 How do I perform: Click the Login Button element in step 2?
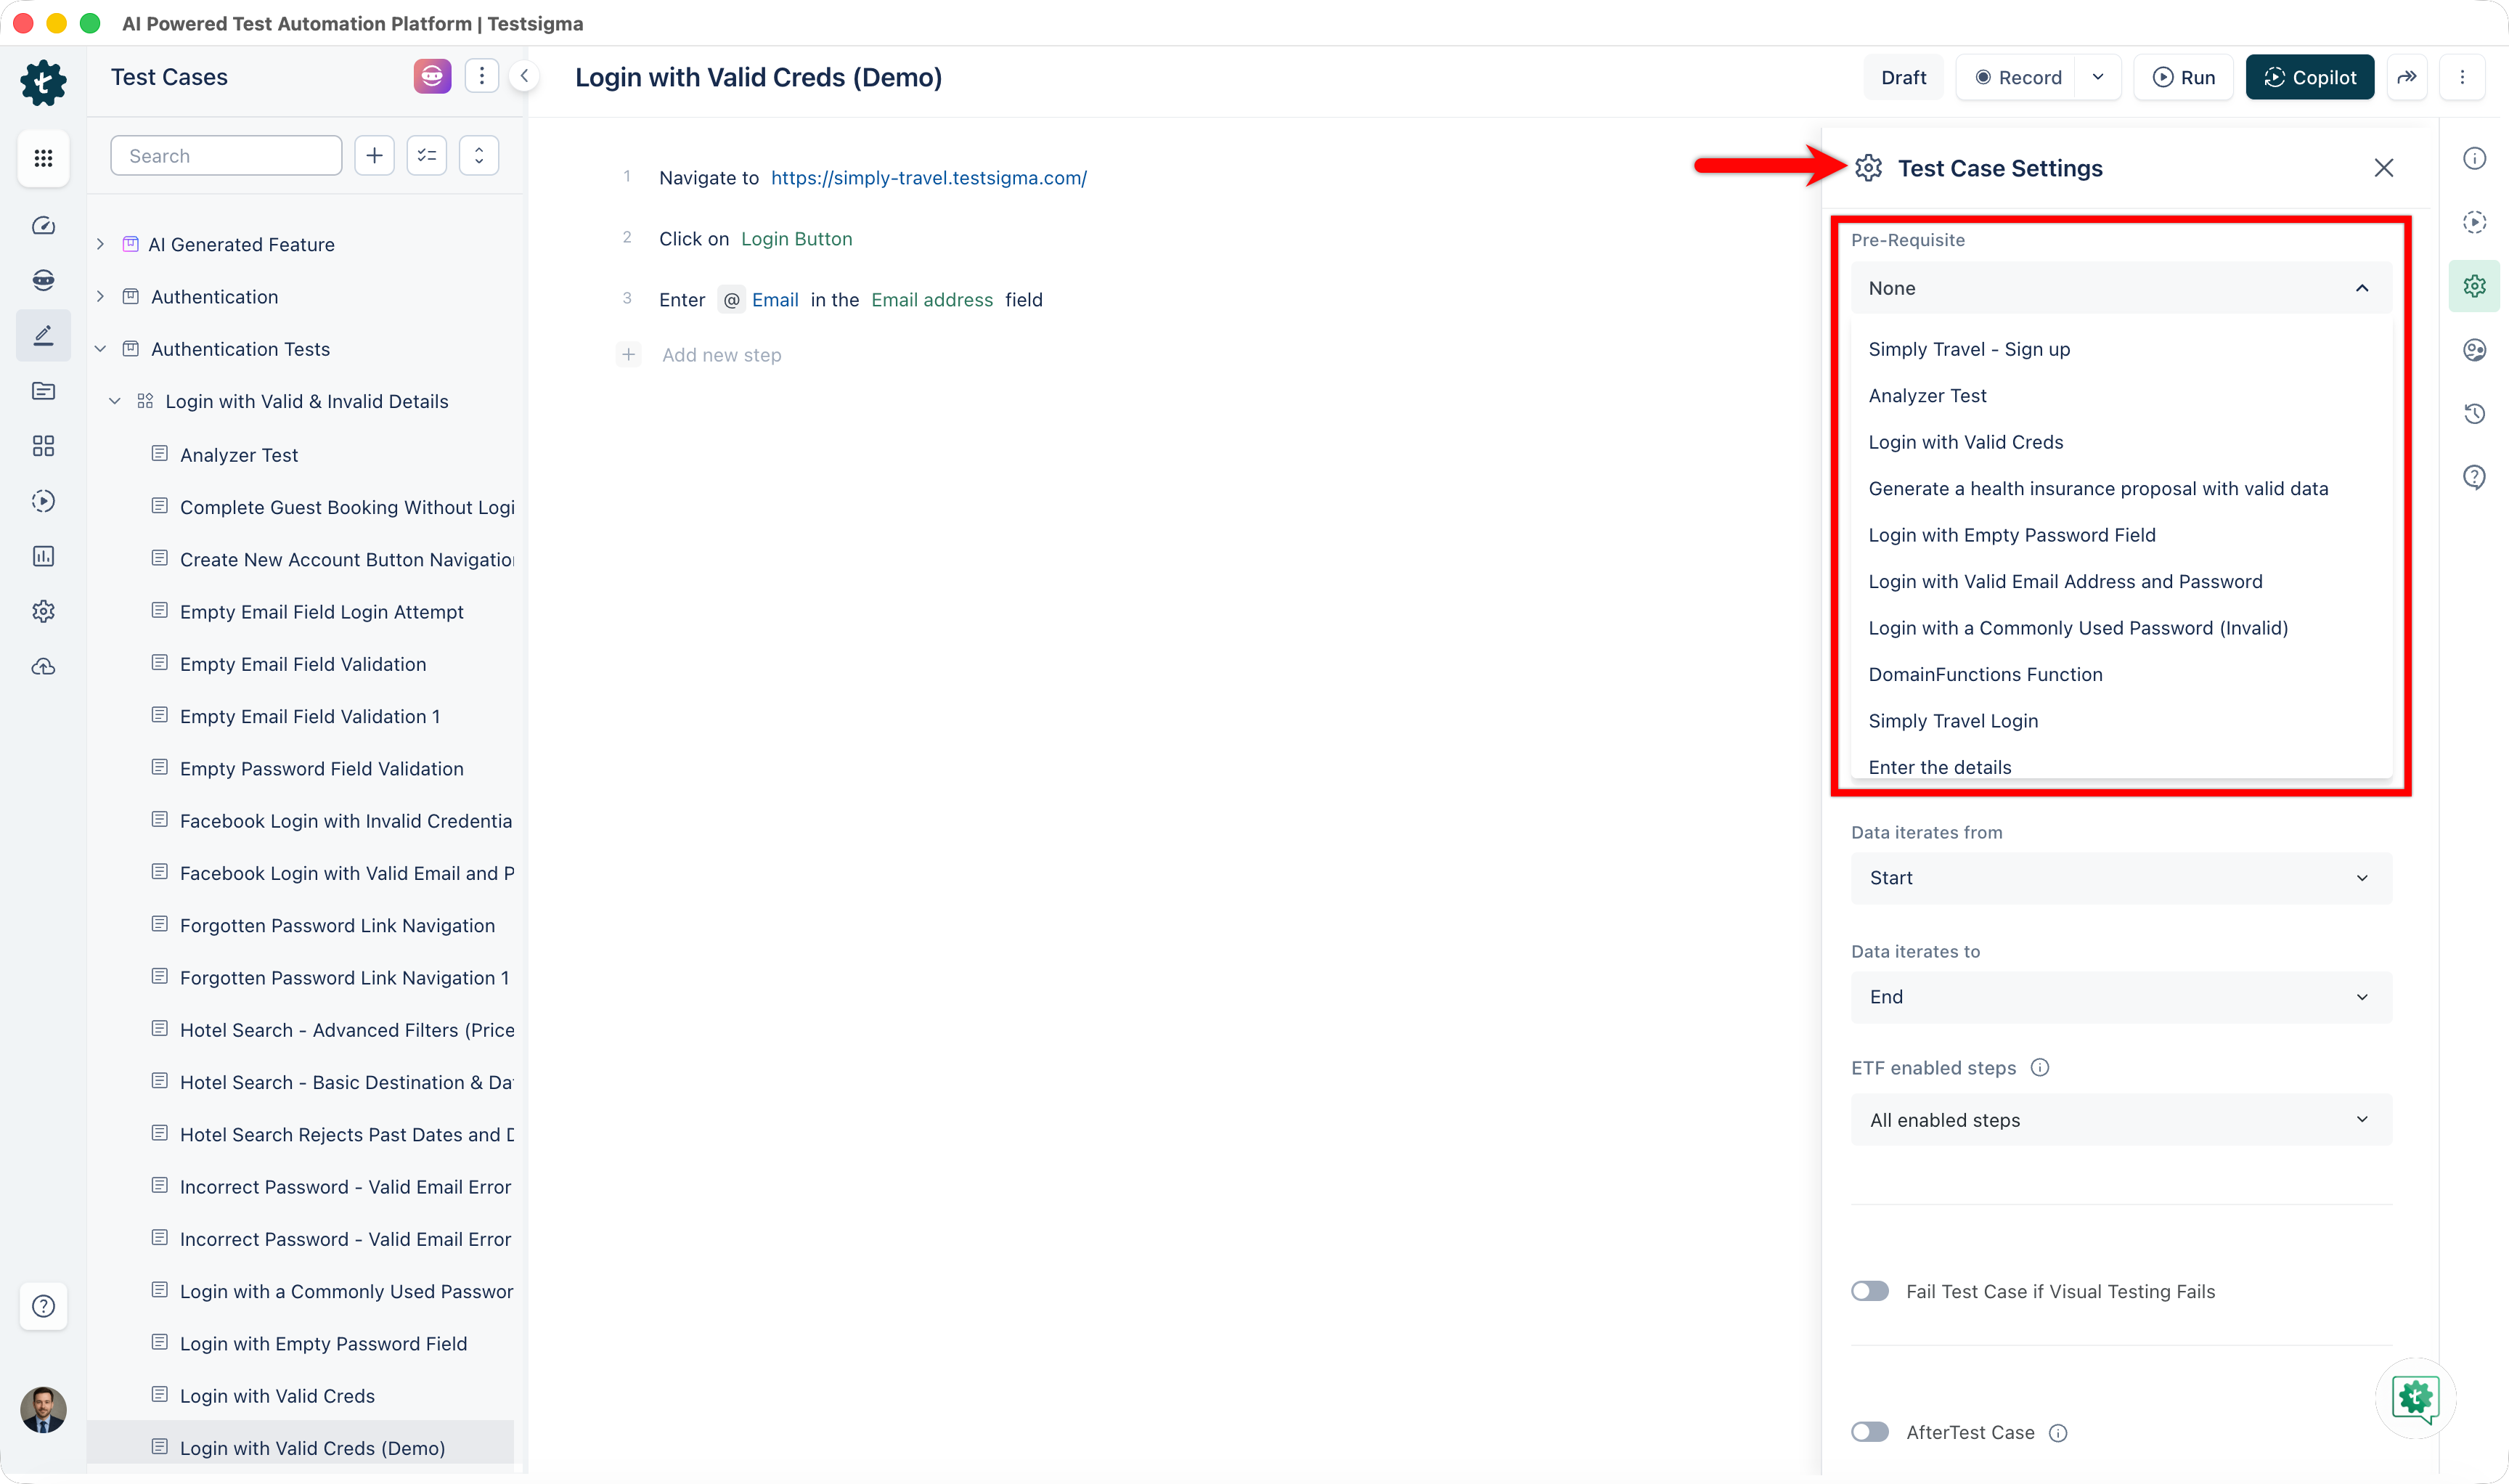tap(796, 239)
